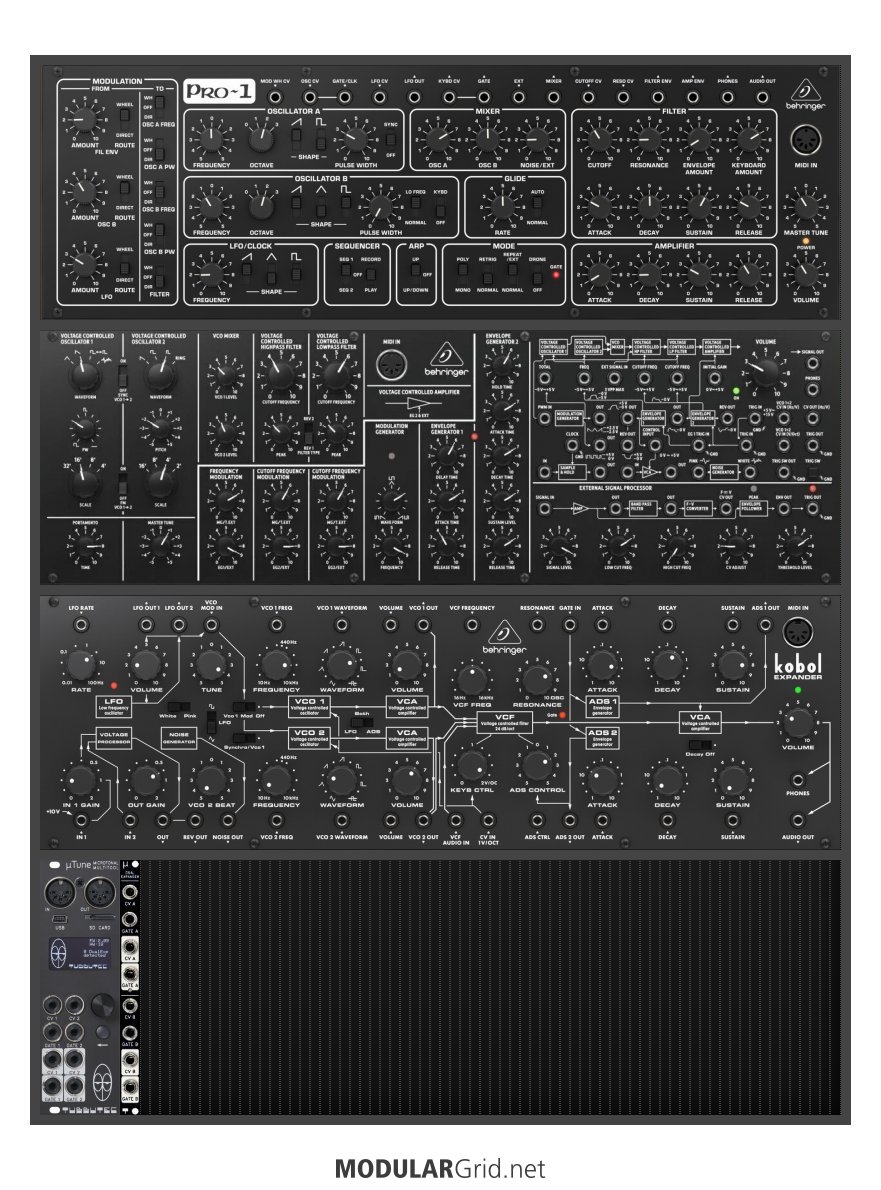Click the K-2 main Volume knob
Image resolution: width=881 pixels, height=1190 pixels.
tap(764, 370)
